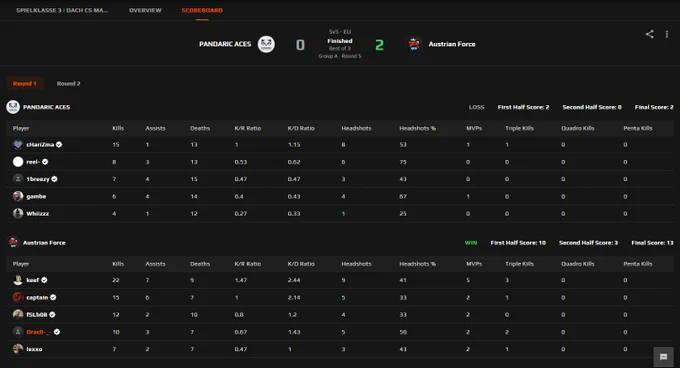Open player captain's profile name
Screen dimensions: 680x368
(37, 297)
